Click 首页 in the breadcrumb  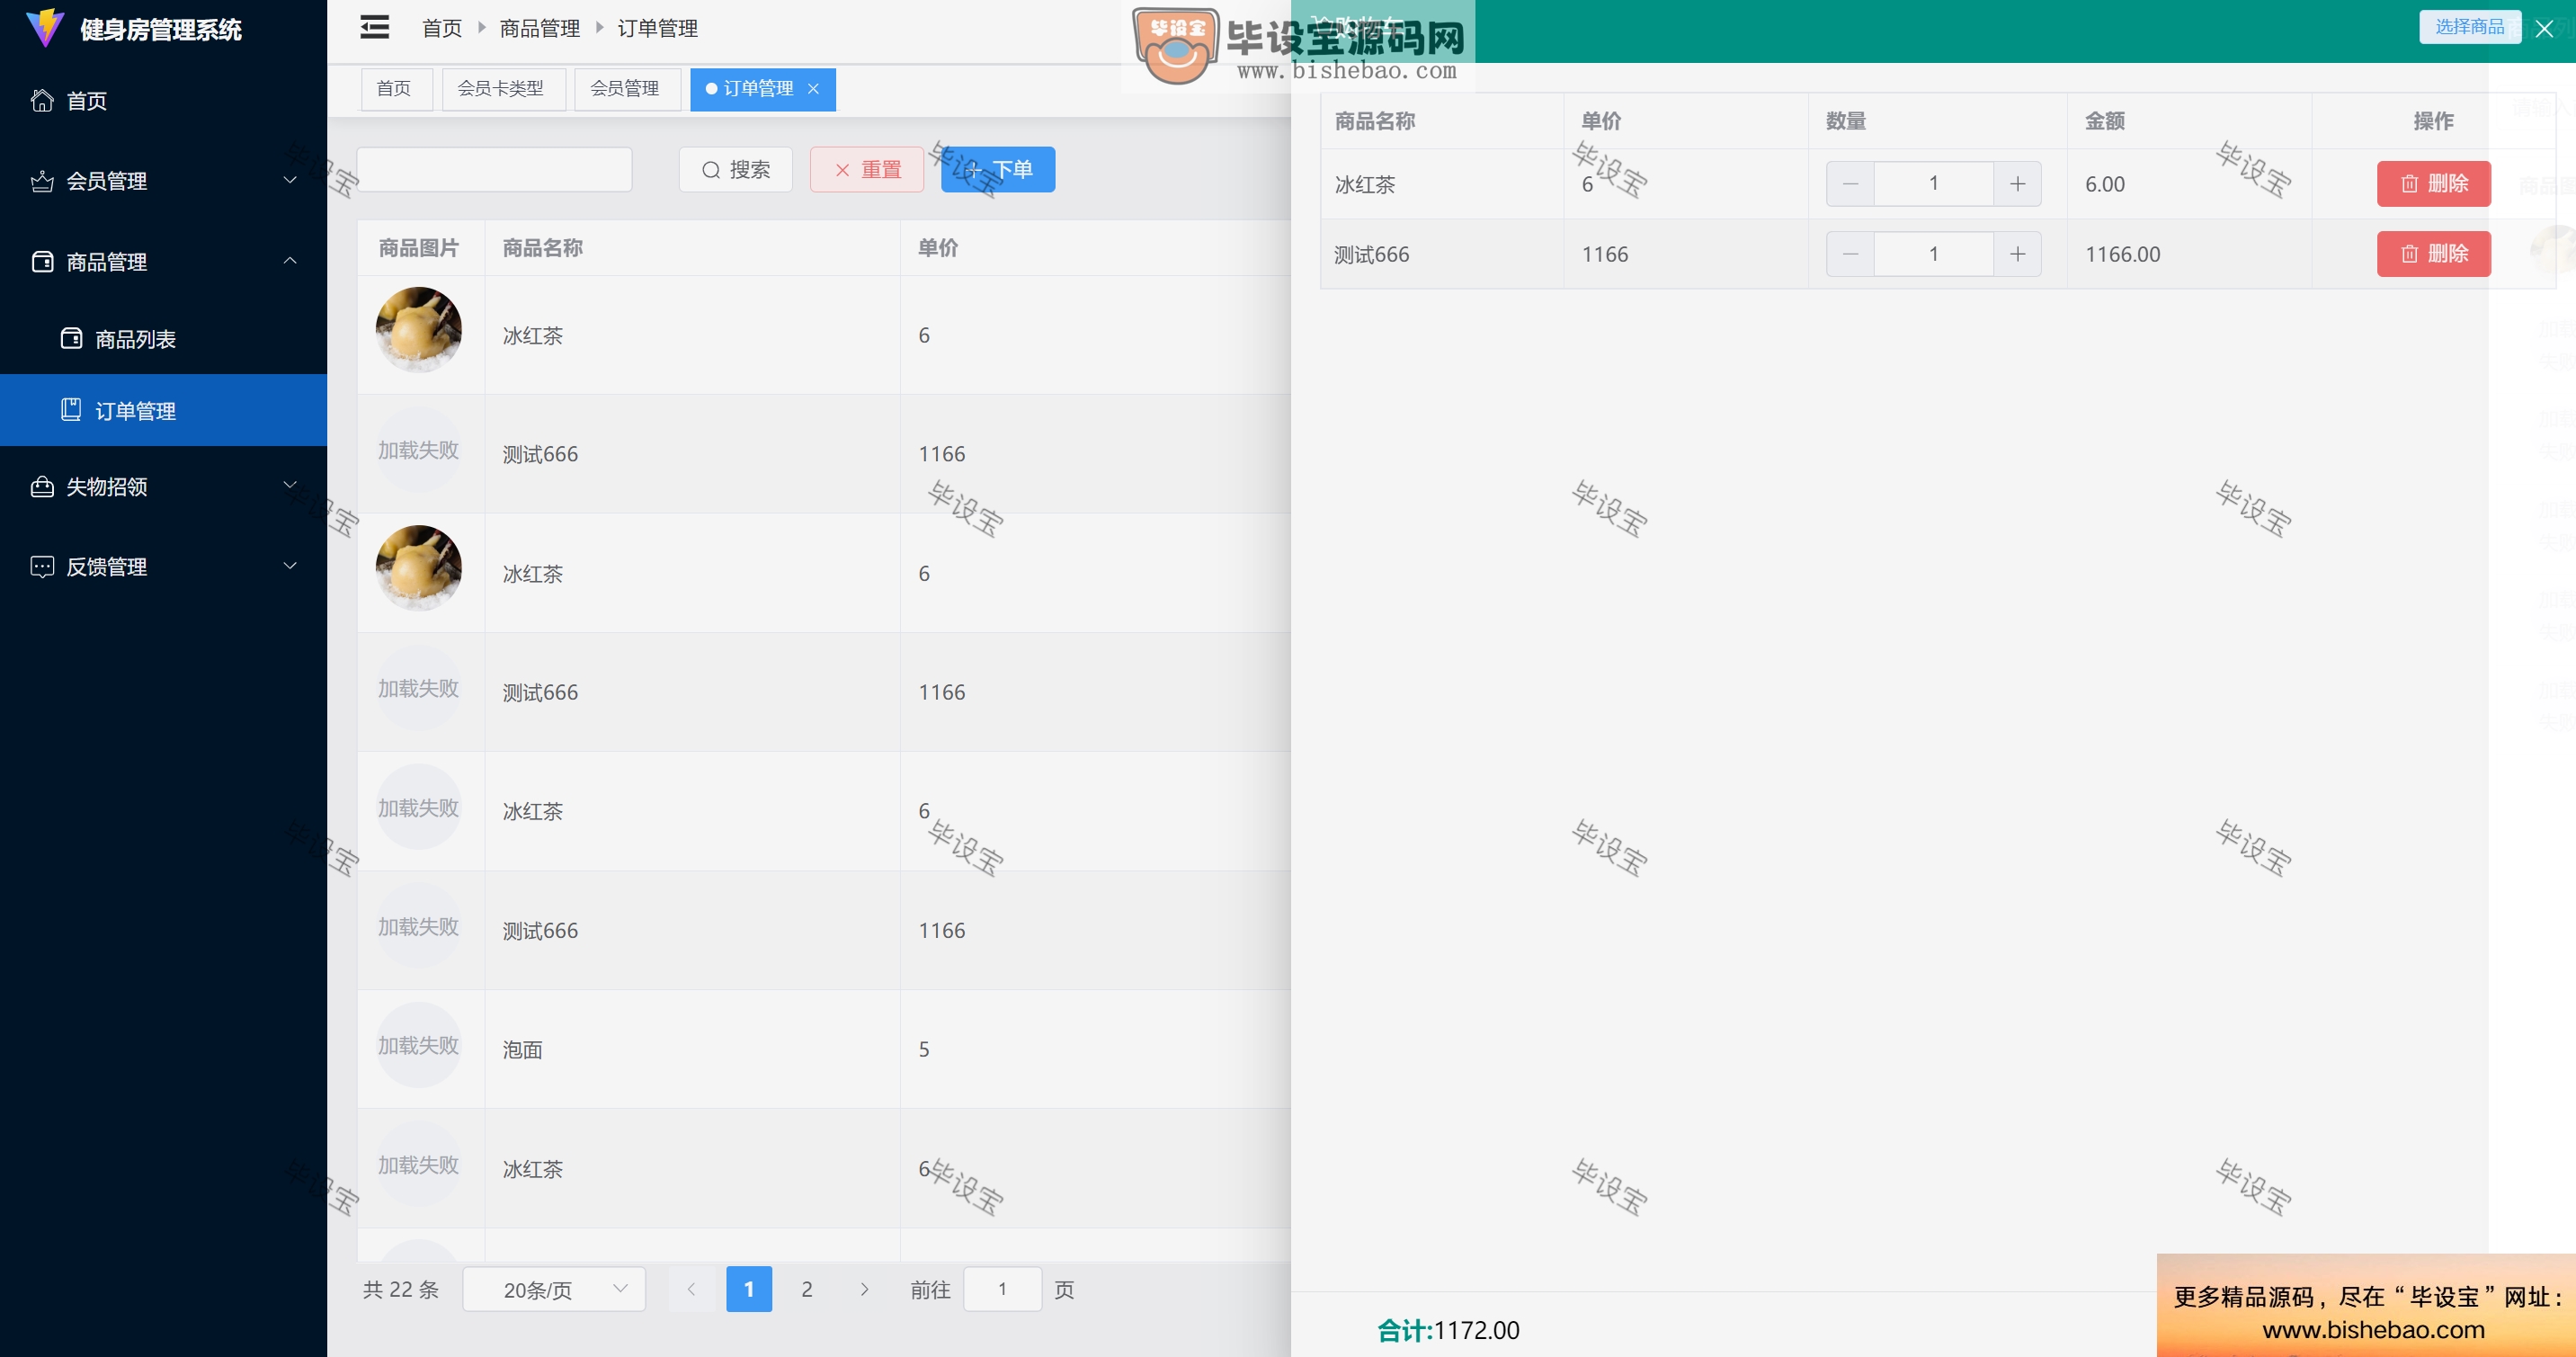(x=442, y=28)
